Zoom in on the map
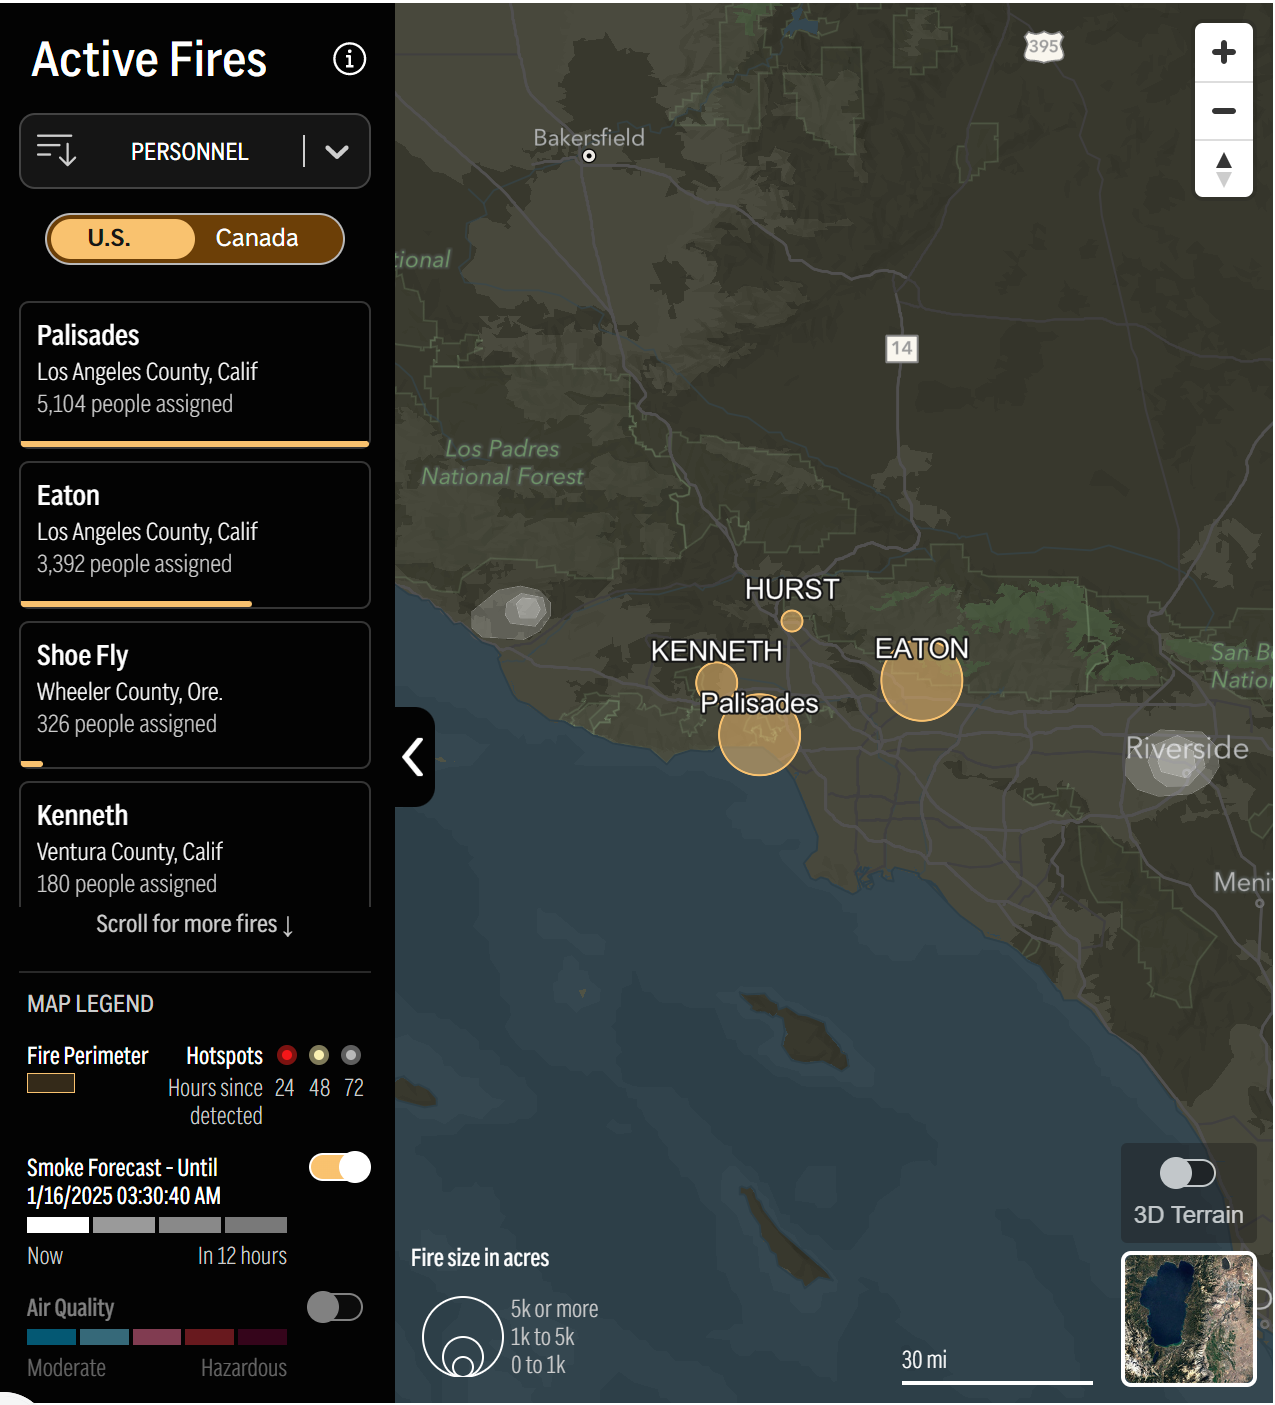Viewport: 1275px width, 1405px height. coord(1223,53)
